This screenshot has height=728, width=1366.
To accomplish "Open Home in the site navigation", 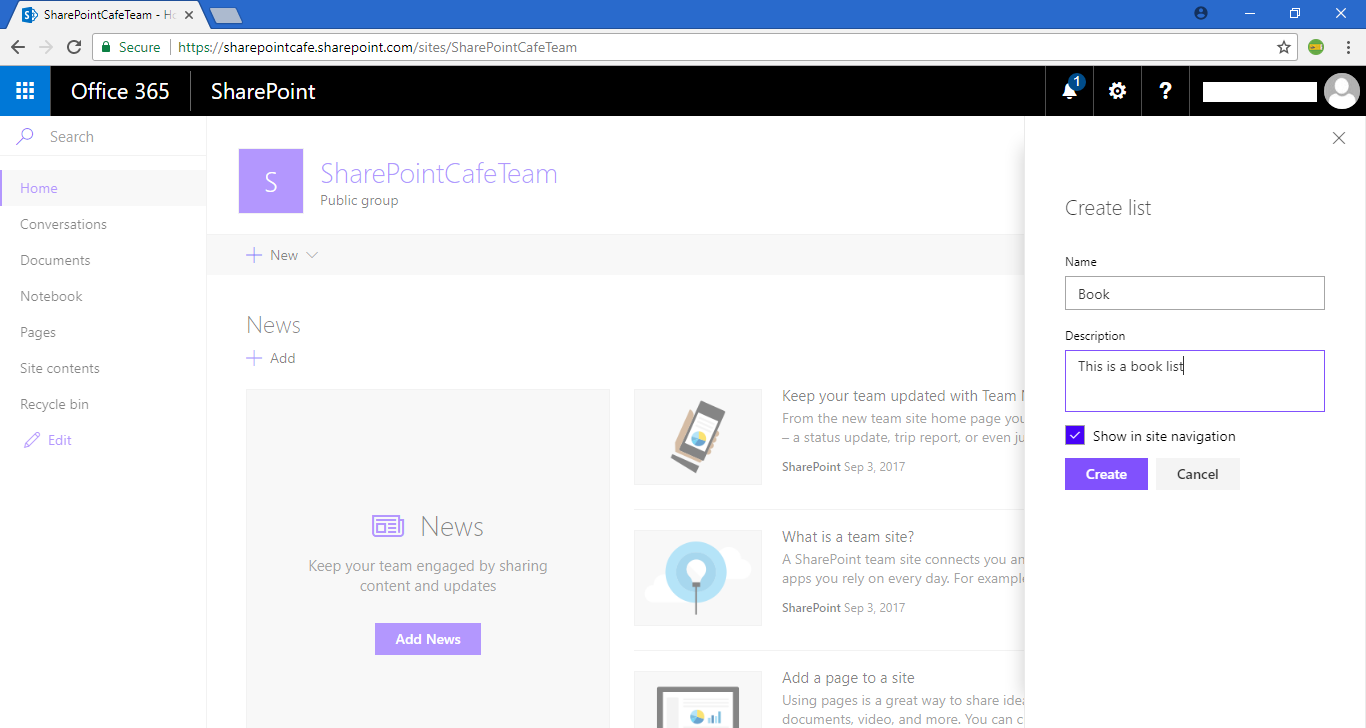I will point(39,188).
